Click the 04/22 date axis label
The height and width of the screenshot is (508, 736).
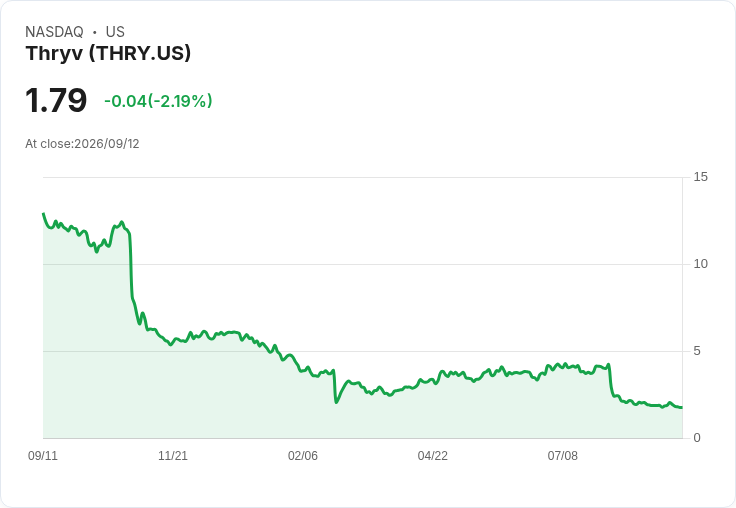click(x=432, y=455)
